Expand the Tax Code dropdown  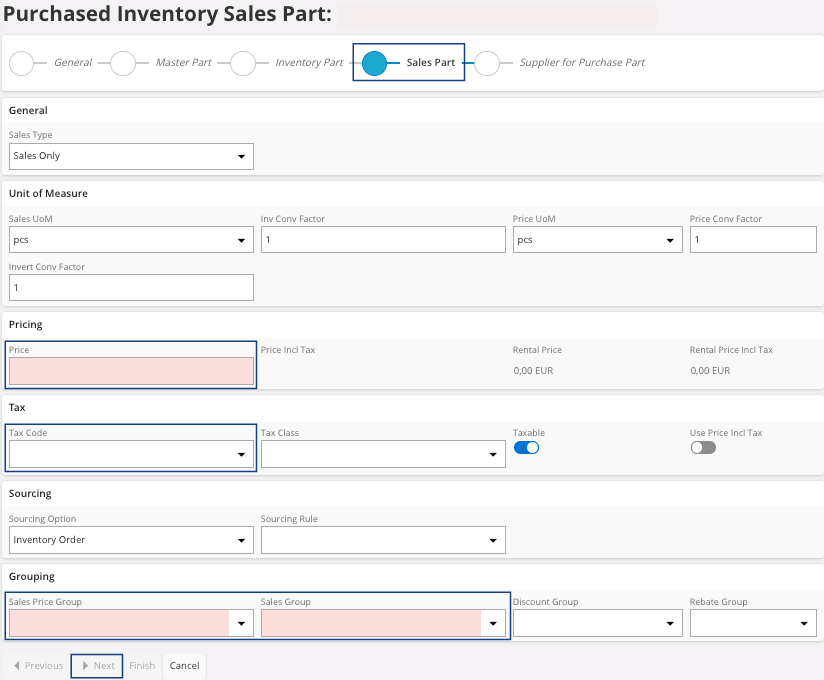(x=131, y=454)
